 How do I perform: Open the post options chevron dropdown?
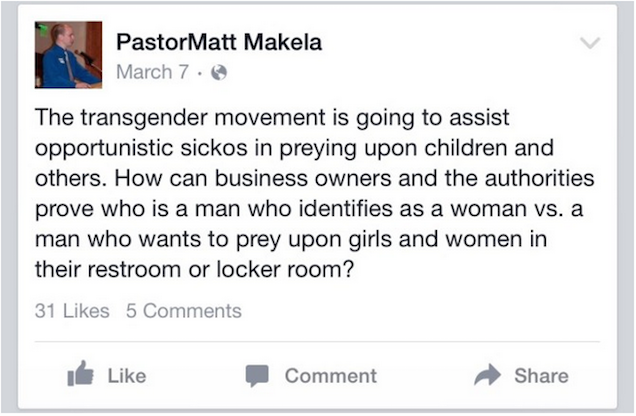(x=591, y=43)
